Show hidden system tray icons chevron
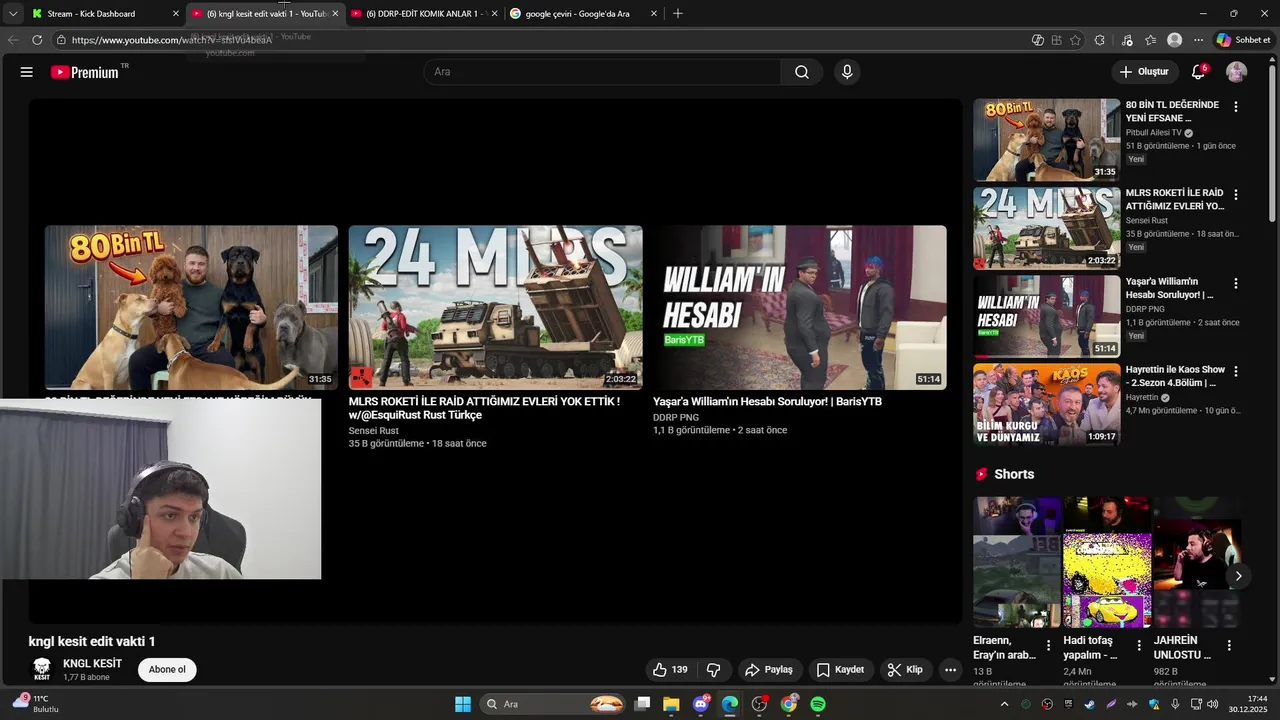This screenshot has width=1280, height=720. pos(1004,704)
